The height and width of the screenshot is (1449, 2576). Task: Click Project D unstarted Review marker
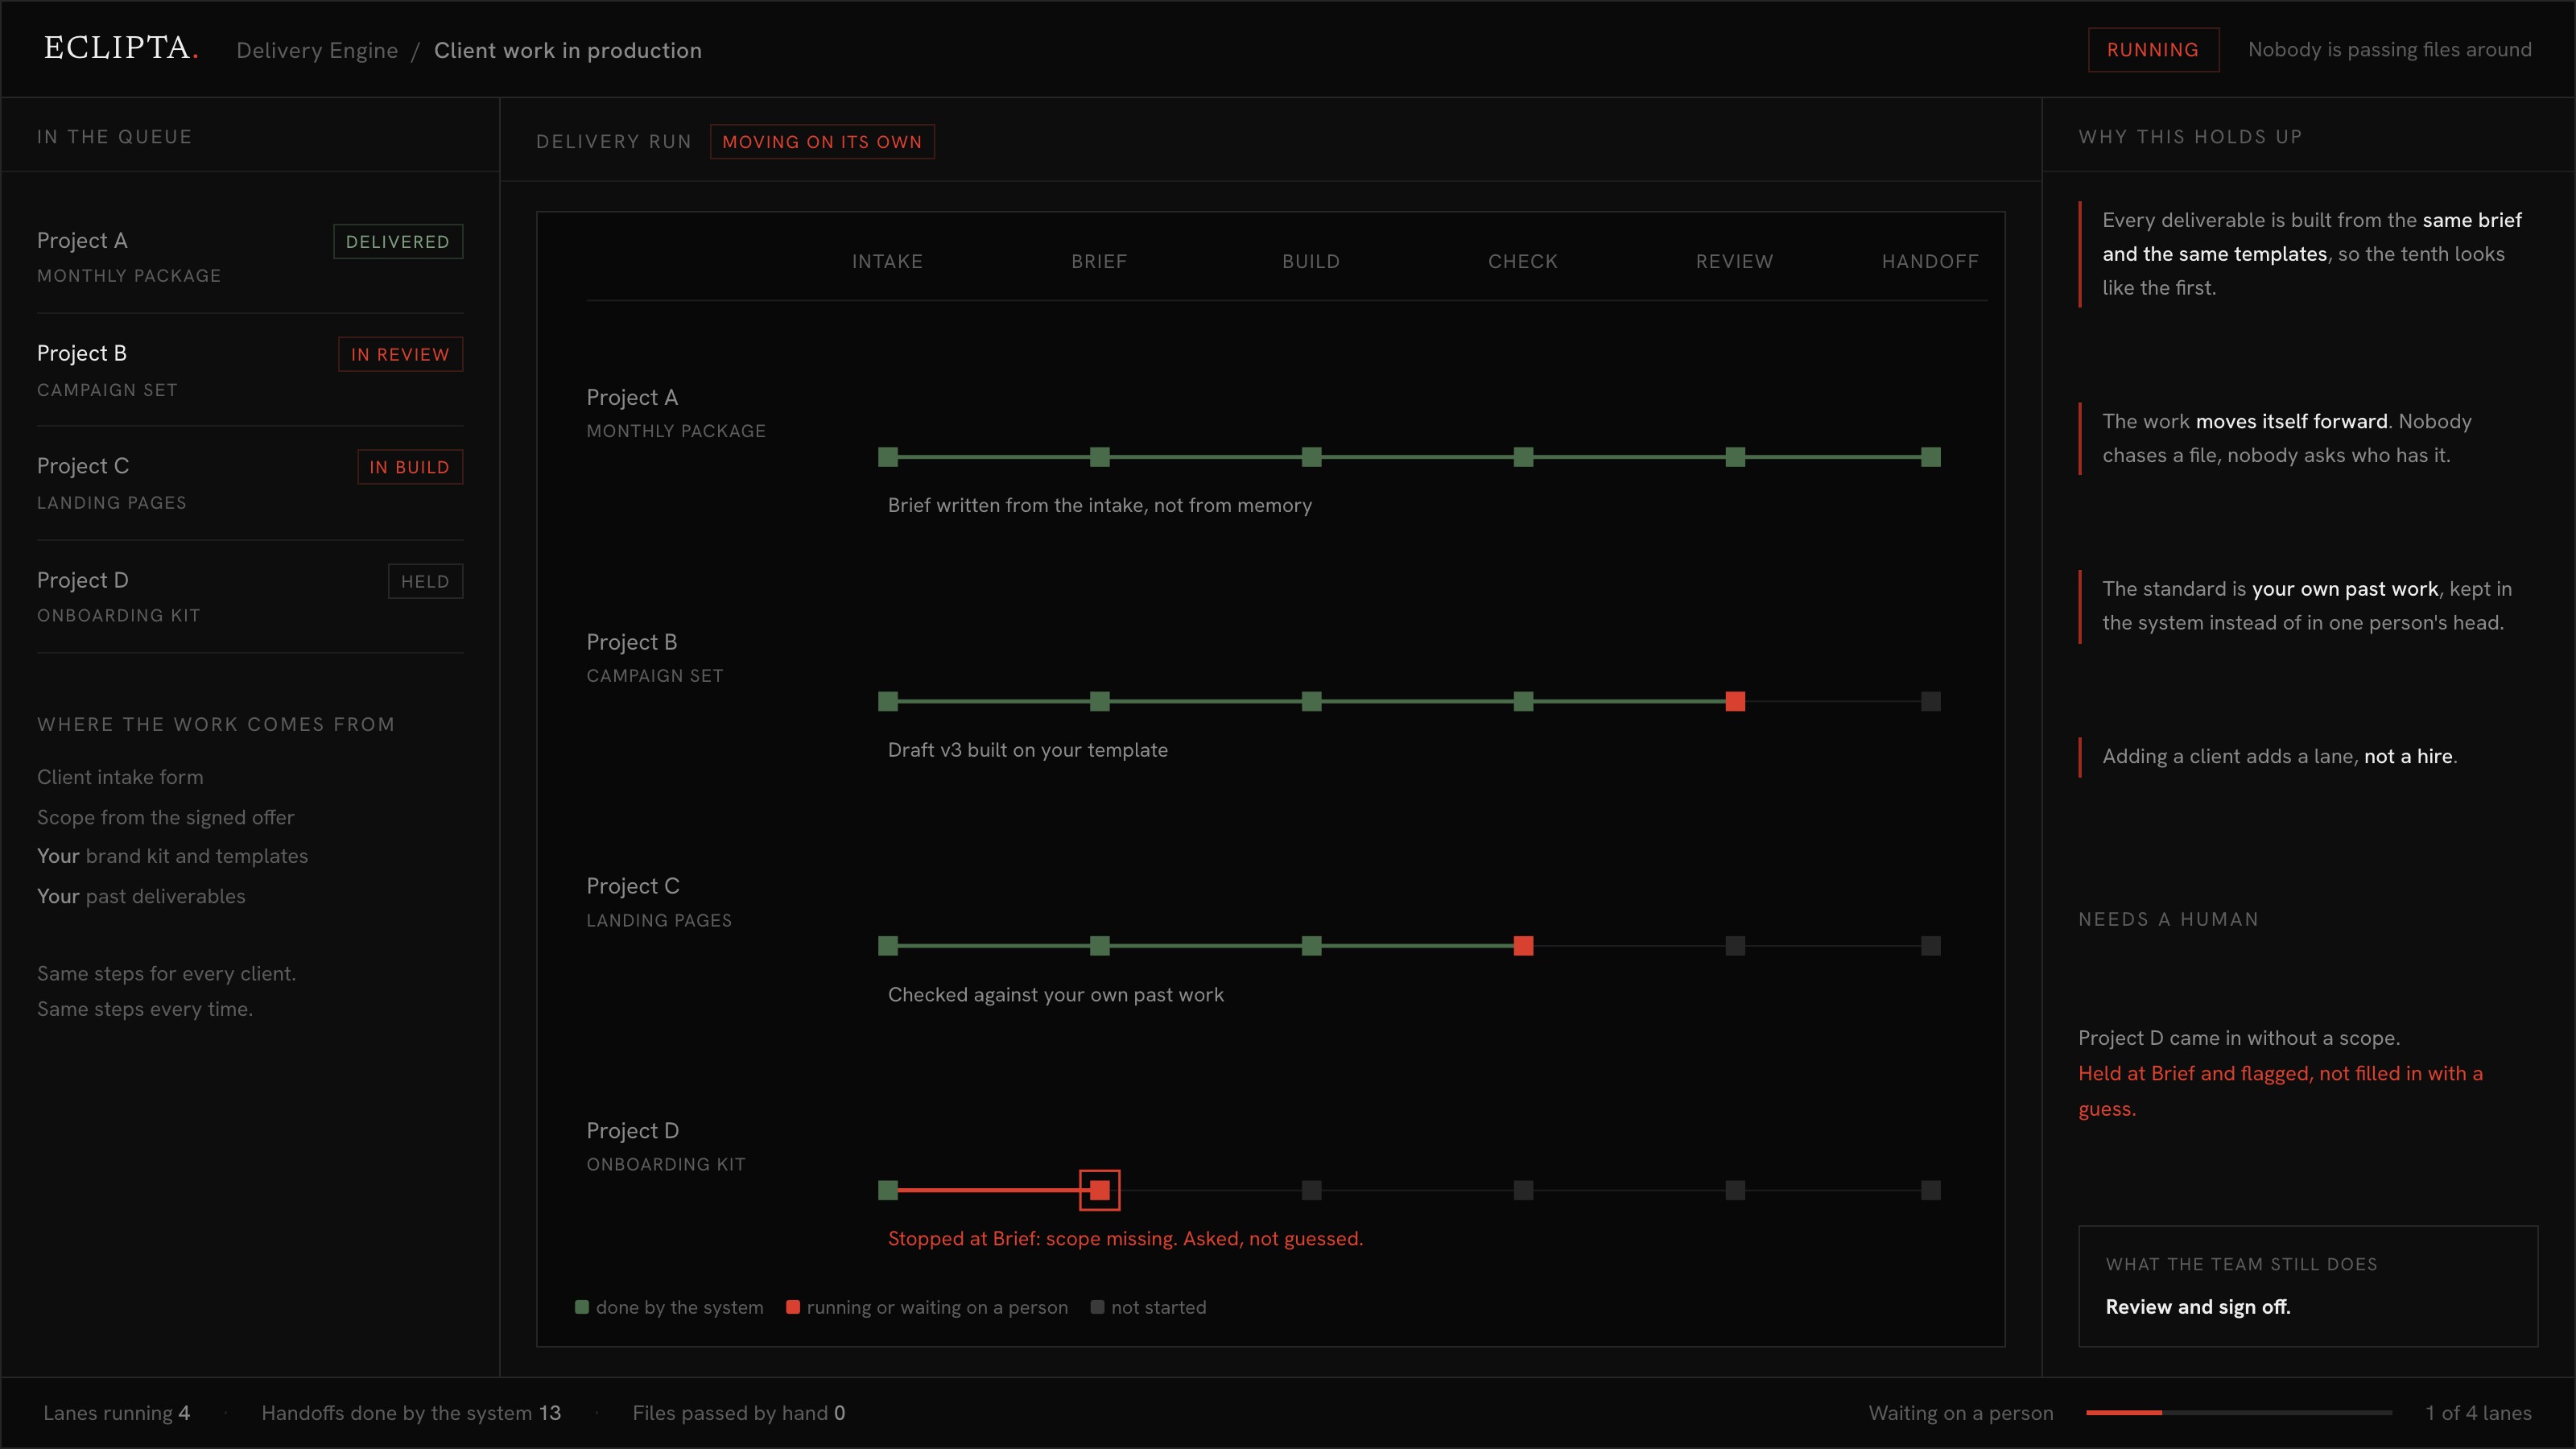coord(1735,1190)
